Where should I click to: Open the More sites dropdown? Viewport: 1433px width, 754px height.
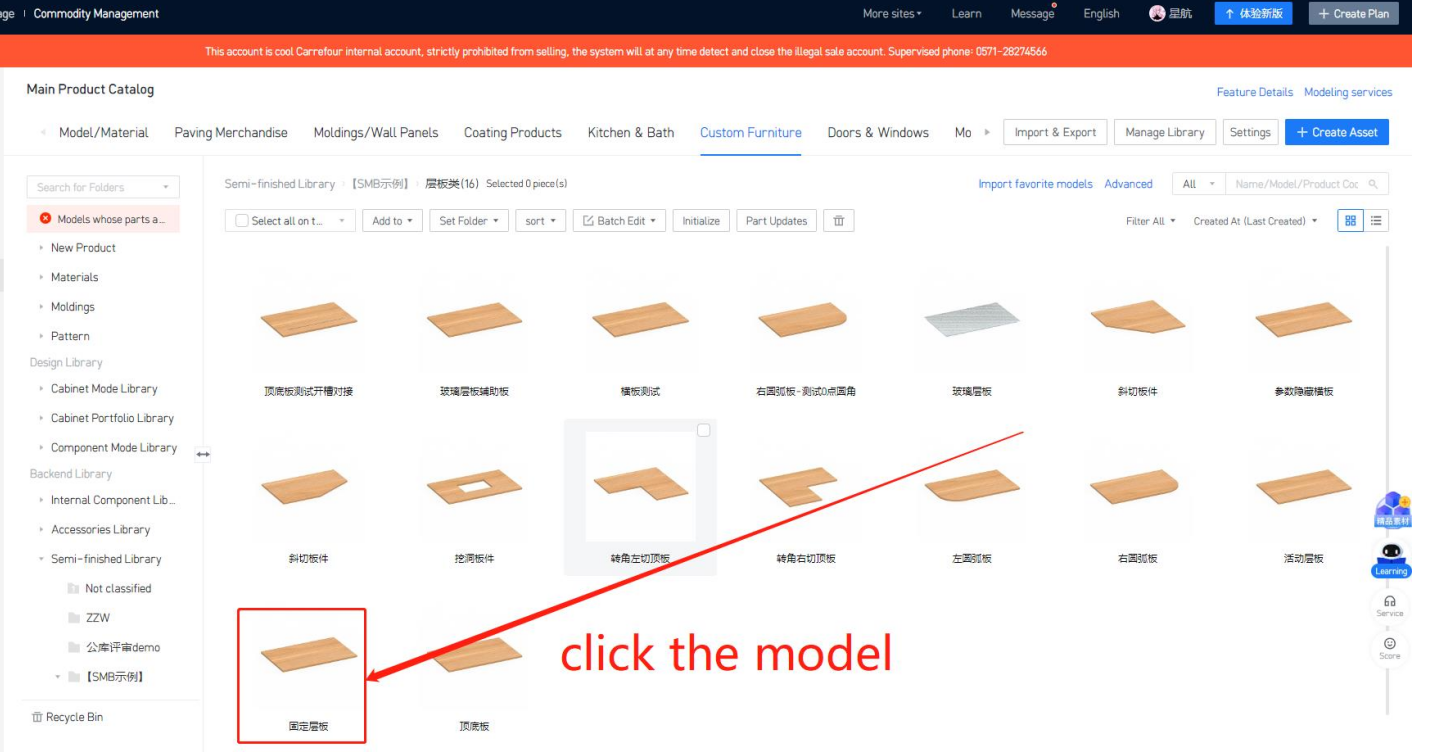892,14
